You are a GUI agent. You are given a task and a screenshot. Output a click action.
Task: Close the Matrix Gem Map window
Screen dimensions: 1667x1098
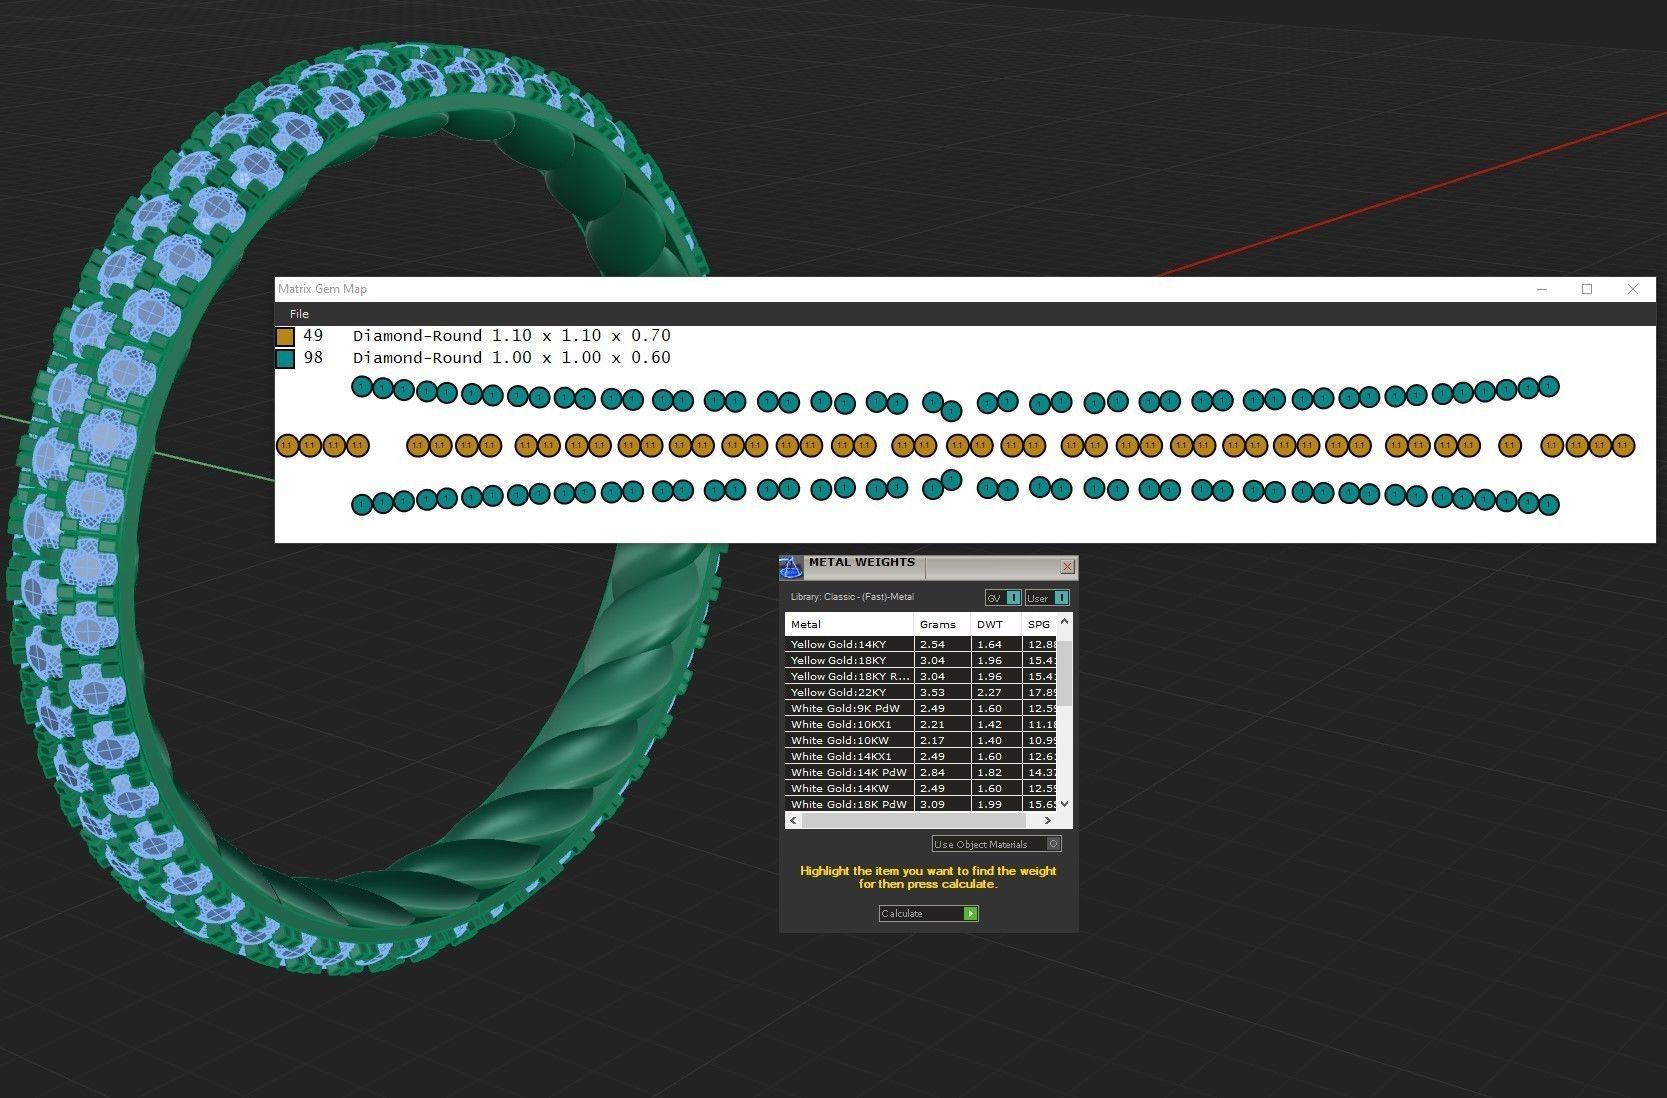(x=1633, y=289)
